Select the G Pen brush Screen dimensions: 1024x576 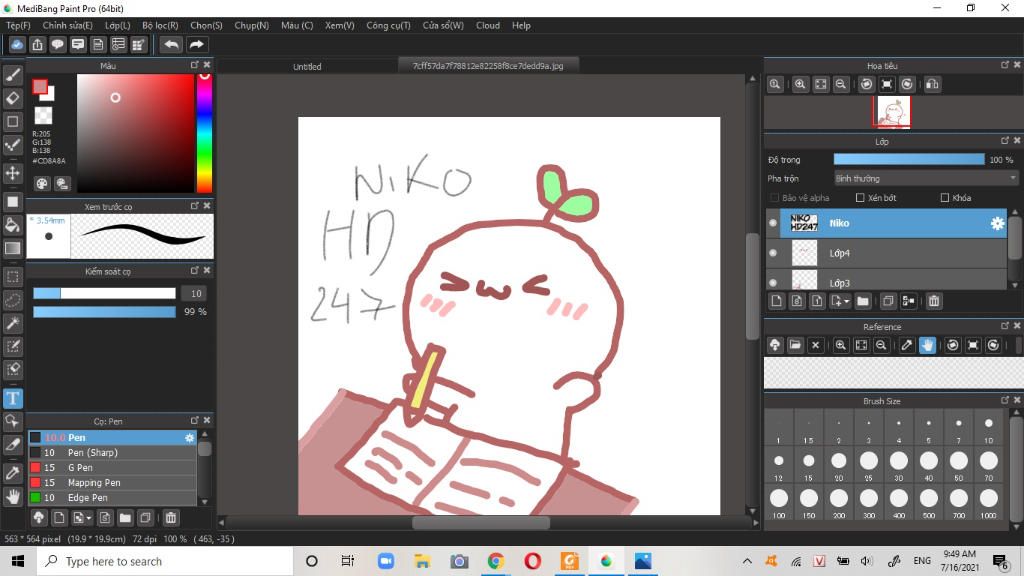tap(112, 468)
